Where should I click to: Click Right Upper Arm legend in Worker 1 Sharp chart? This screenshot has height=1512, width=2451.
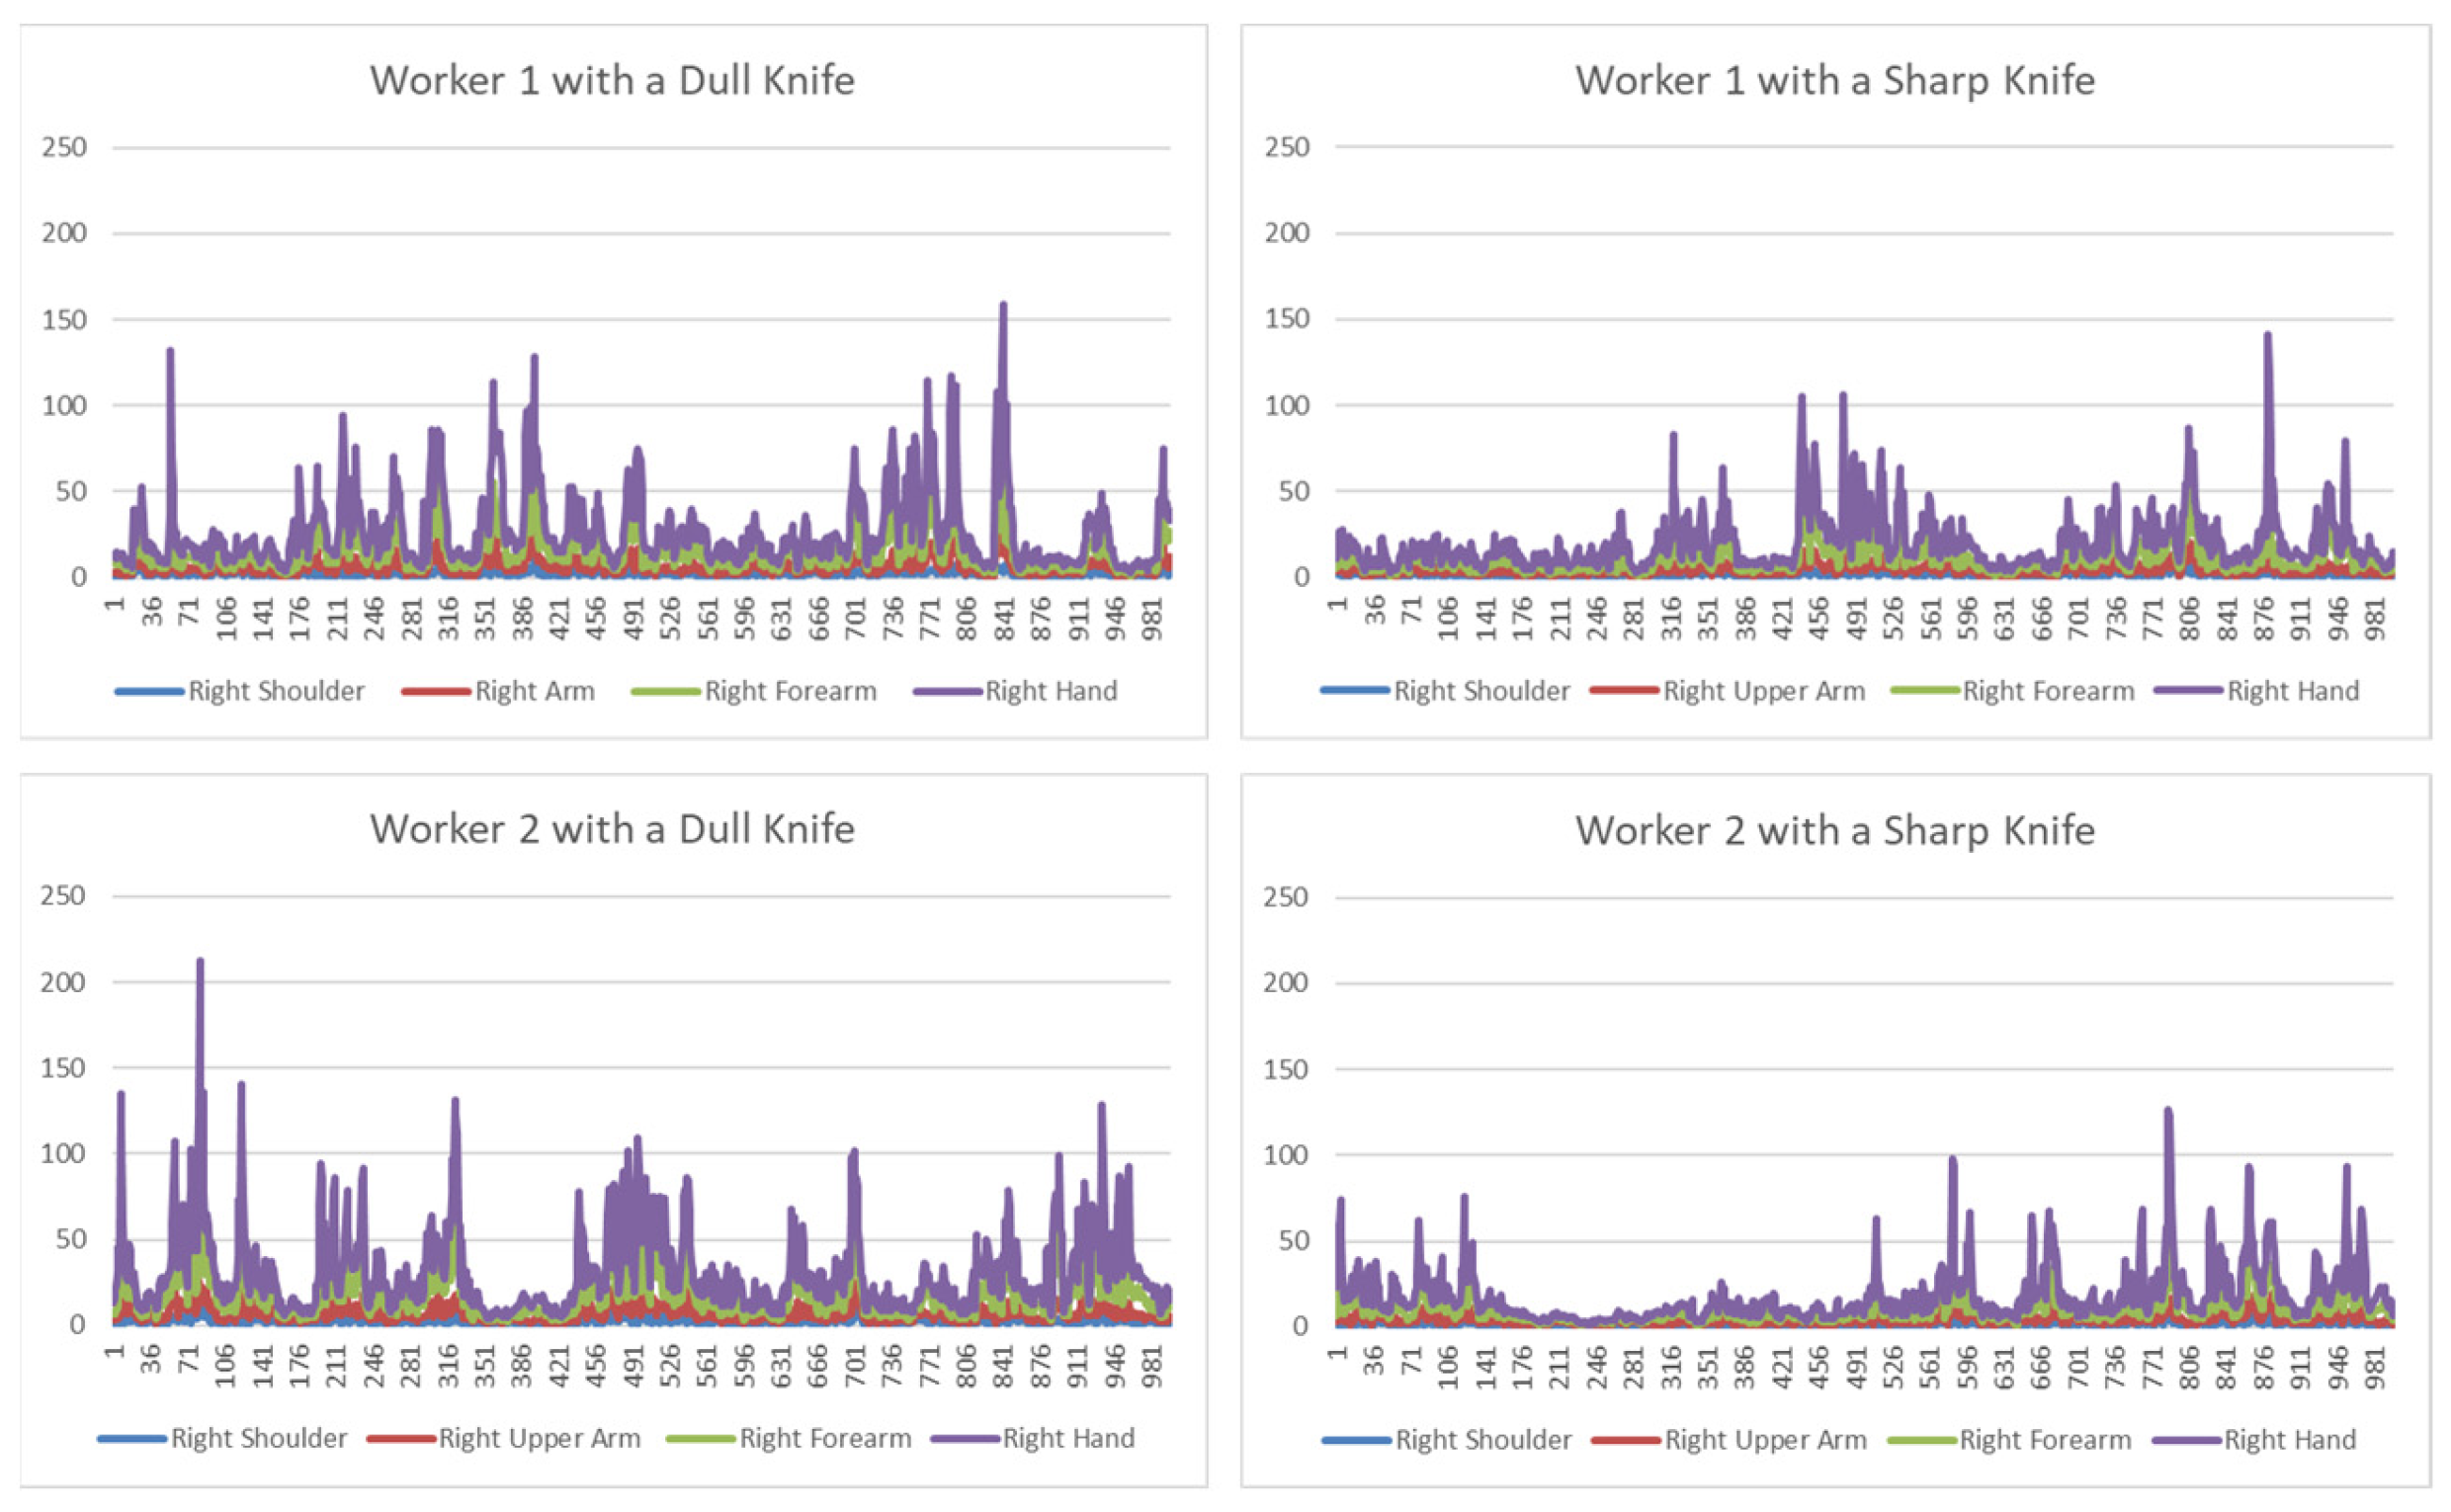tap(1763, 691)
